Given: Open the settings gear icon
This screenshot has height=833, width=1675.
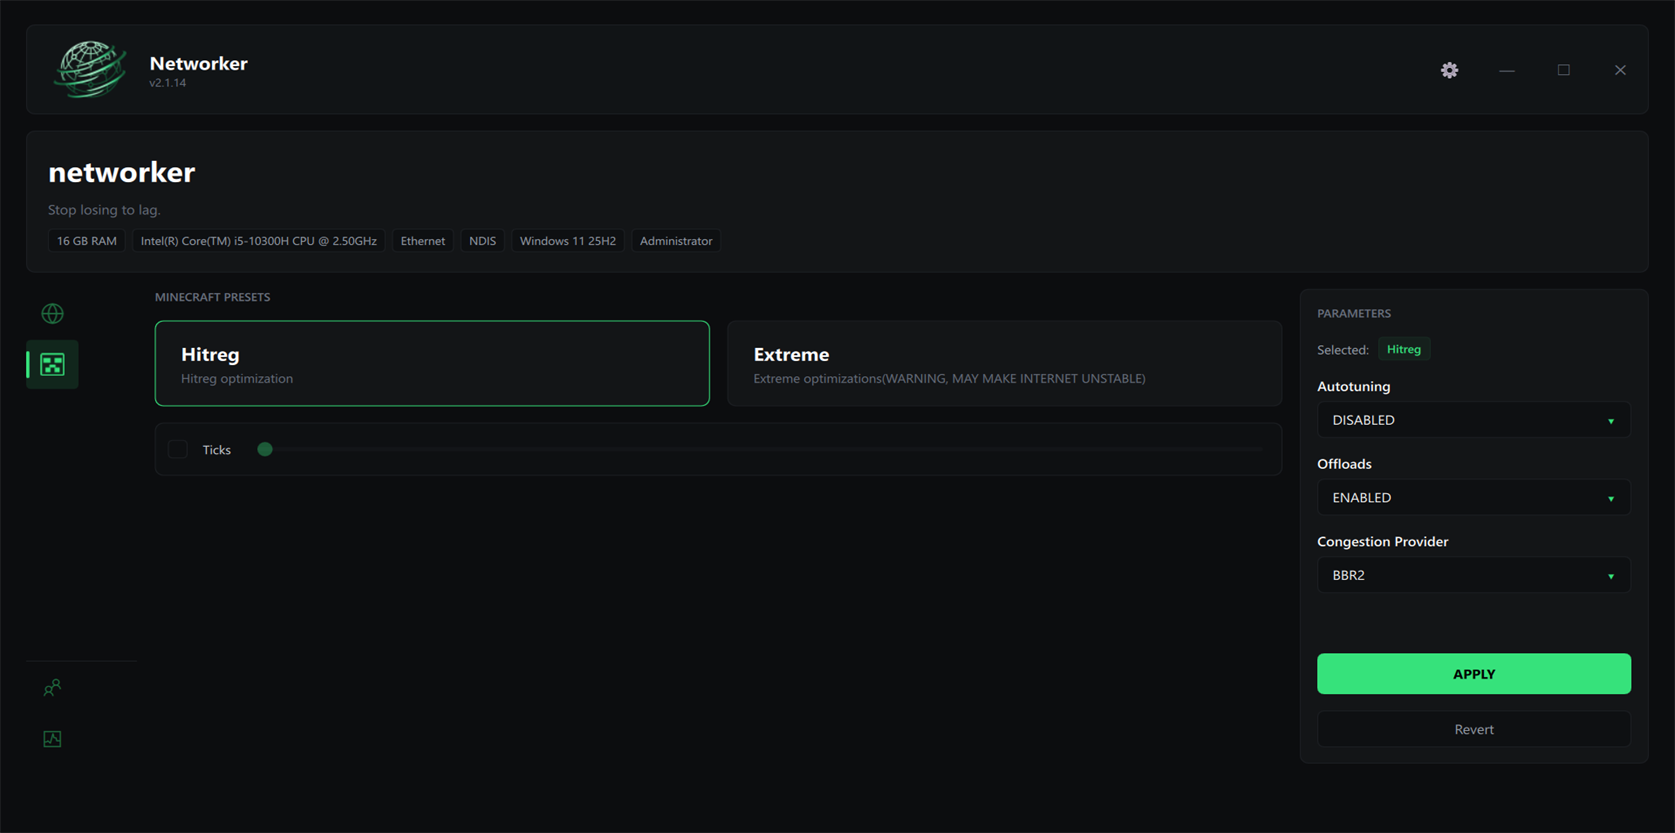Looking at the screenshot, I should (1449, 70).
